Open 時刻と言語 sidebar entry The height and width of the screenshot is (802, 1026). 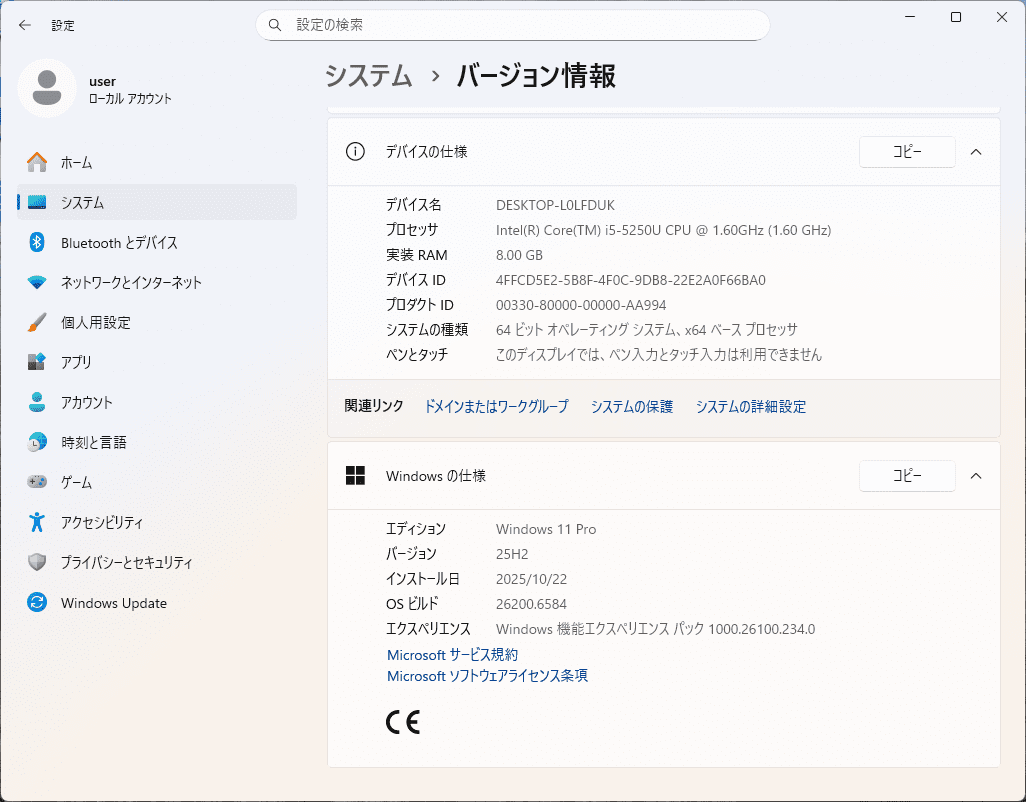pos(157,442)
